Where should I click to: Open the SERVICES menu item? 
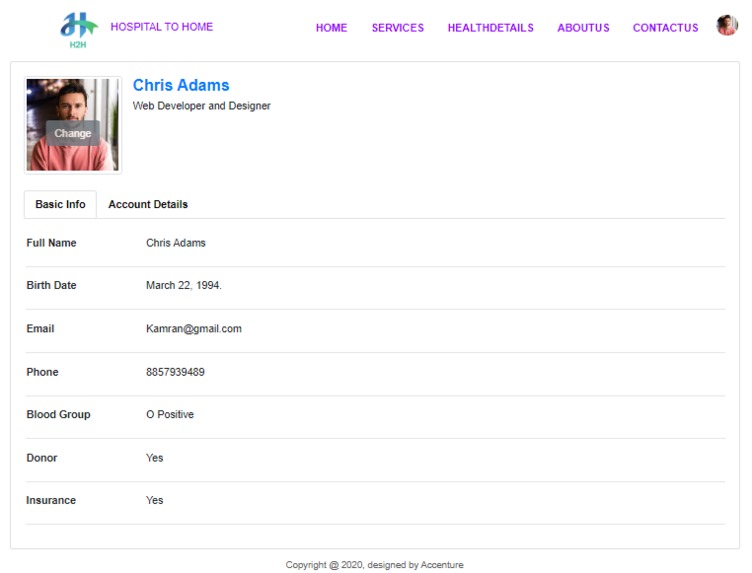tap(398, 28)
